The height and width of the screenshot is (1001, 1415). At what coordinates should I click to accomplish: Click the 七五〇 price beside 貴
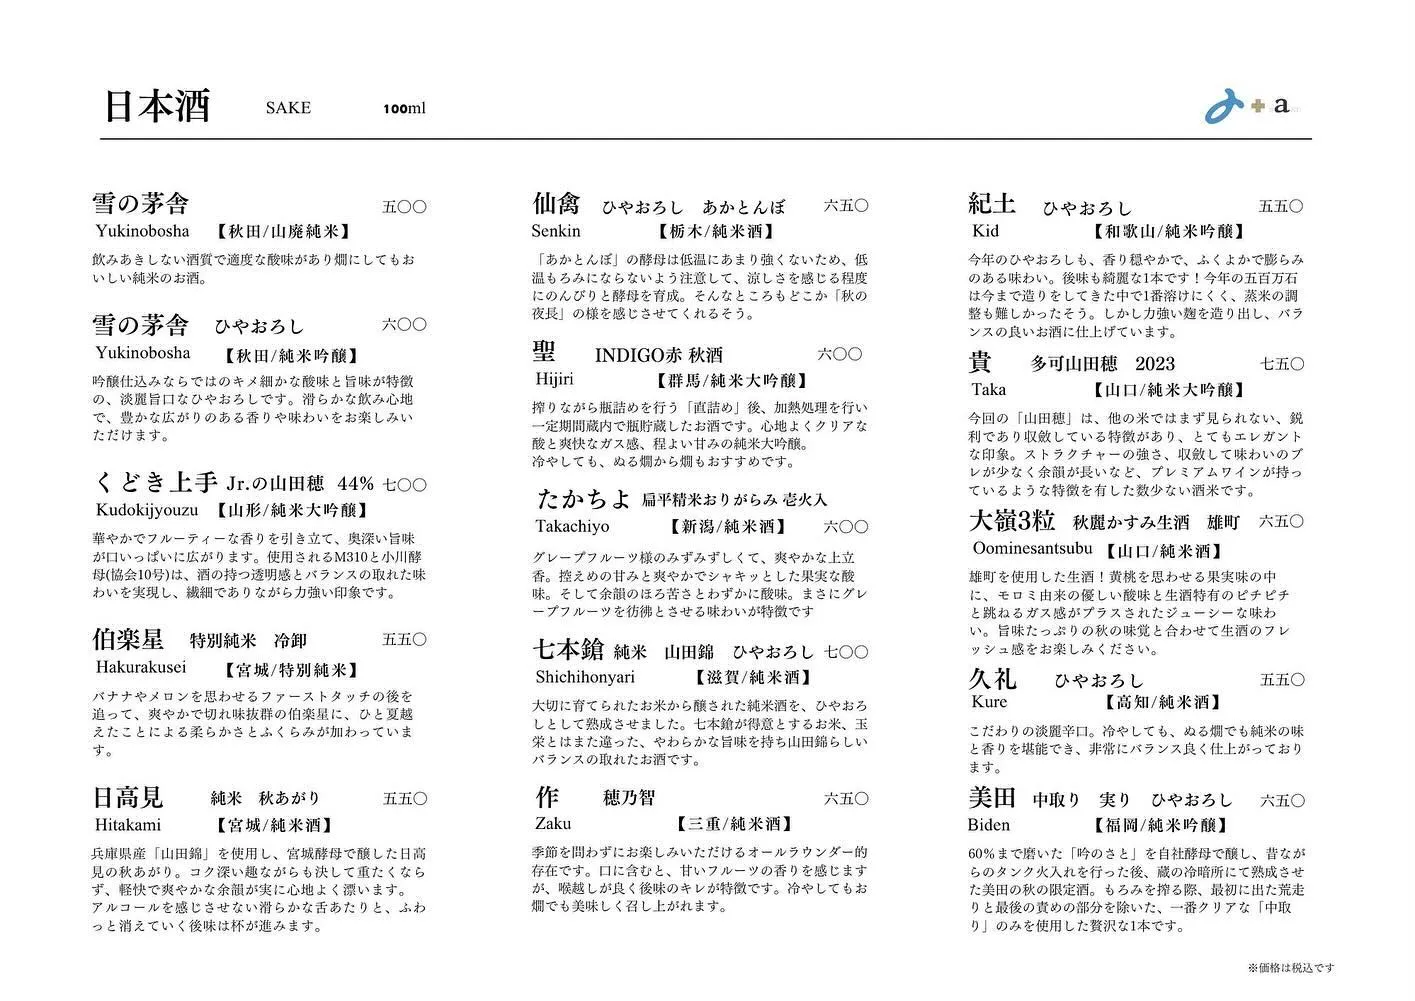[x=1281, y=364]
